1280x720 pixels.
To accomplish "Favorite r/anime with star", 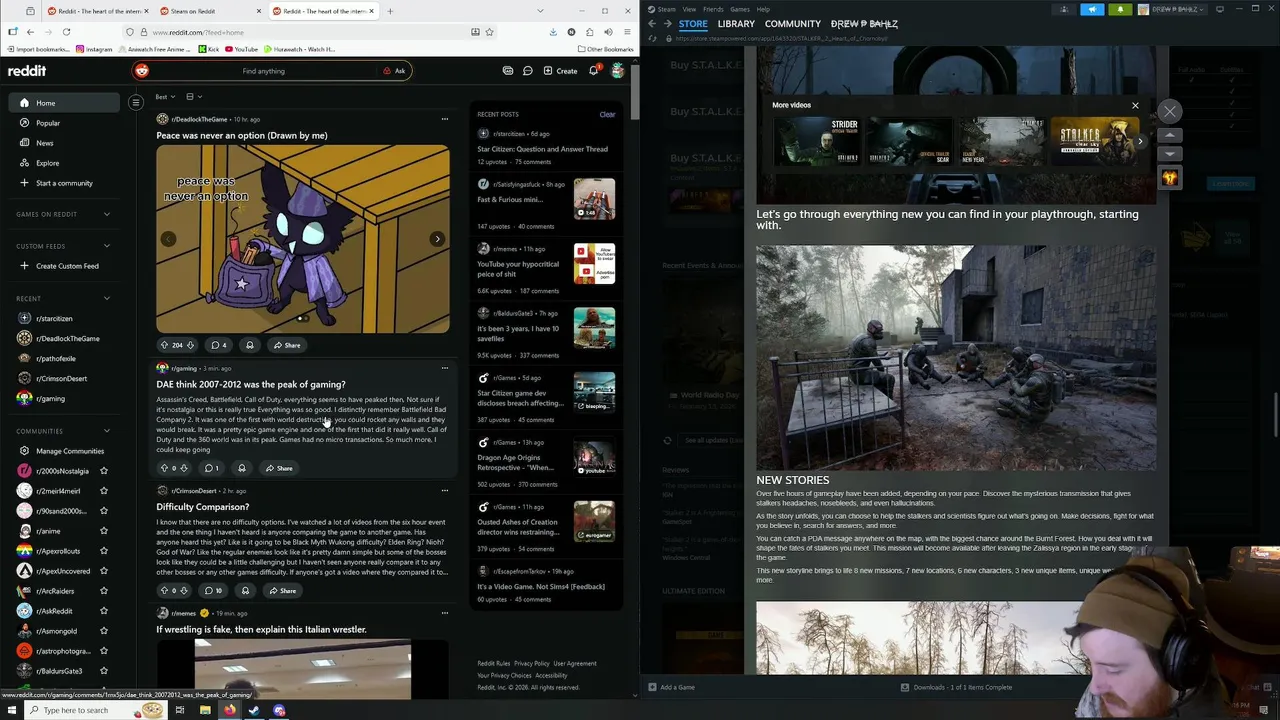I will coord(104,531).
